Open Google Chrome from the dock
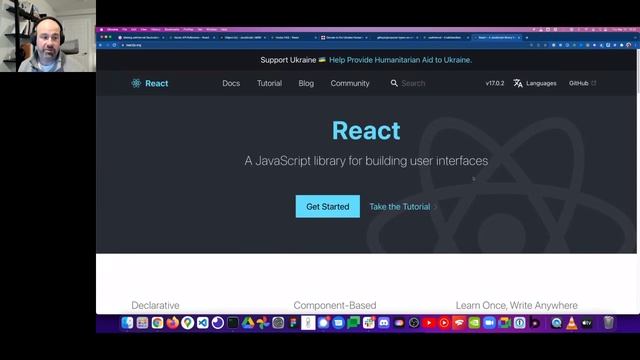The width and height of the screenshot is (640, 360). (158, 323)
